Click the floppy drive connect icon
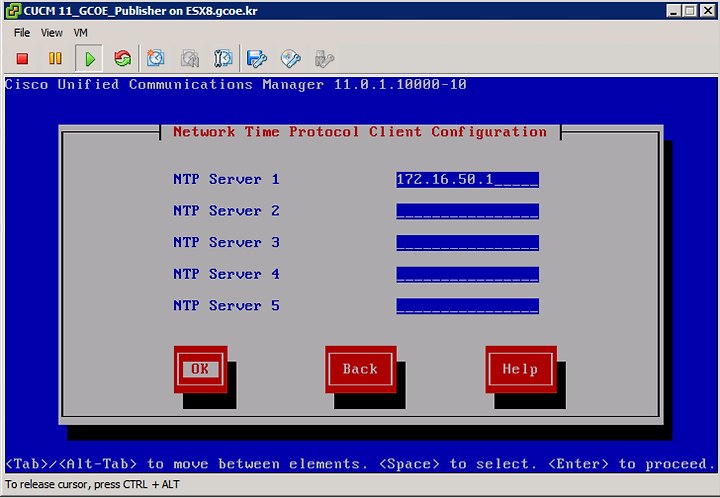The image size is (720, 498). tap(257, 58)
